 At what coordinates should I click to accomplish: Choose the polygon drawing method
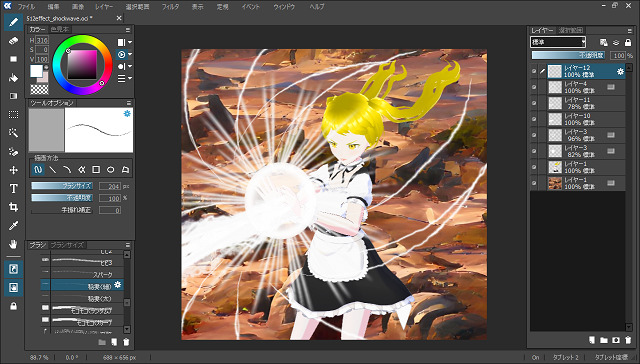[125, 169]
